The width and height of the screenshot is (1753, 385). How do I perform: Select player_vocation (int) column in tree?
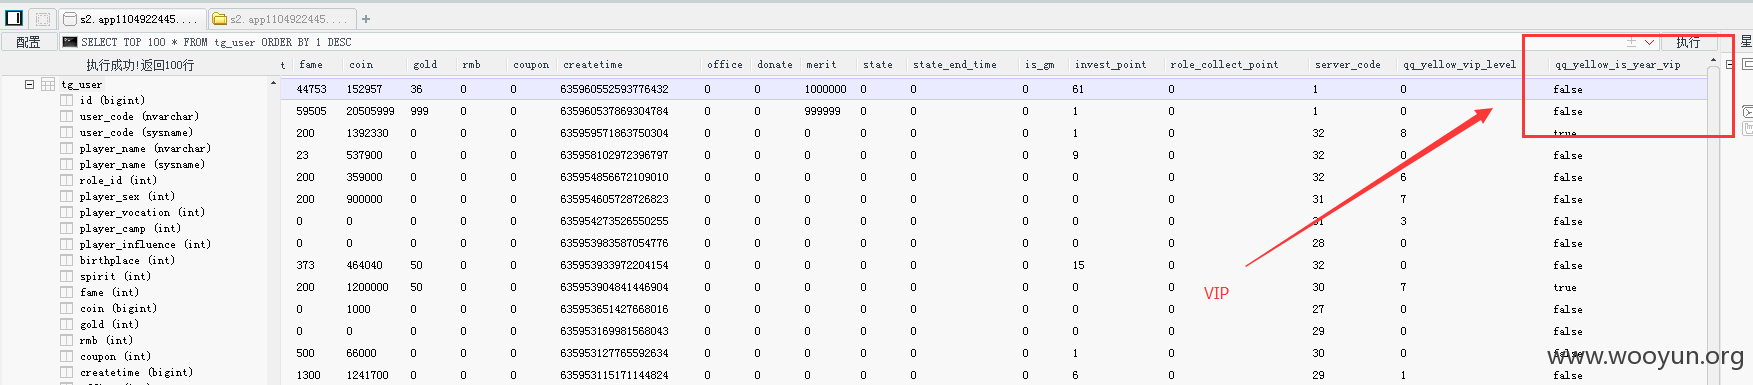click(142, 212)
